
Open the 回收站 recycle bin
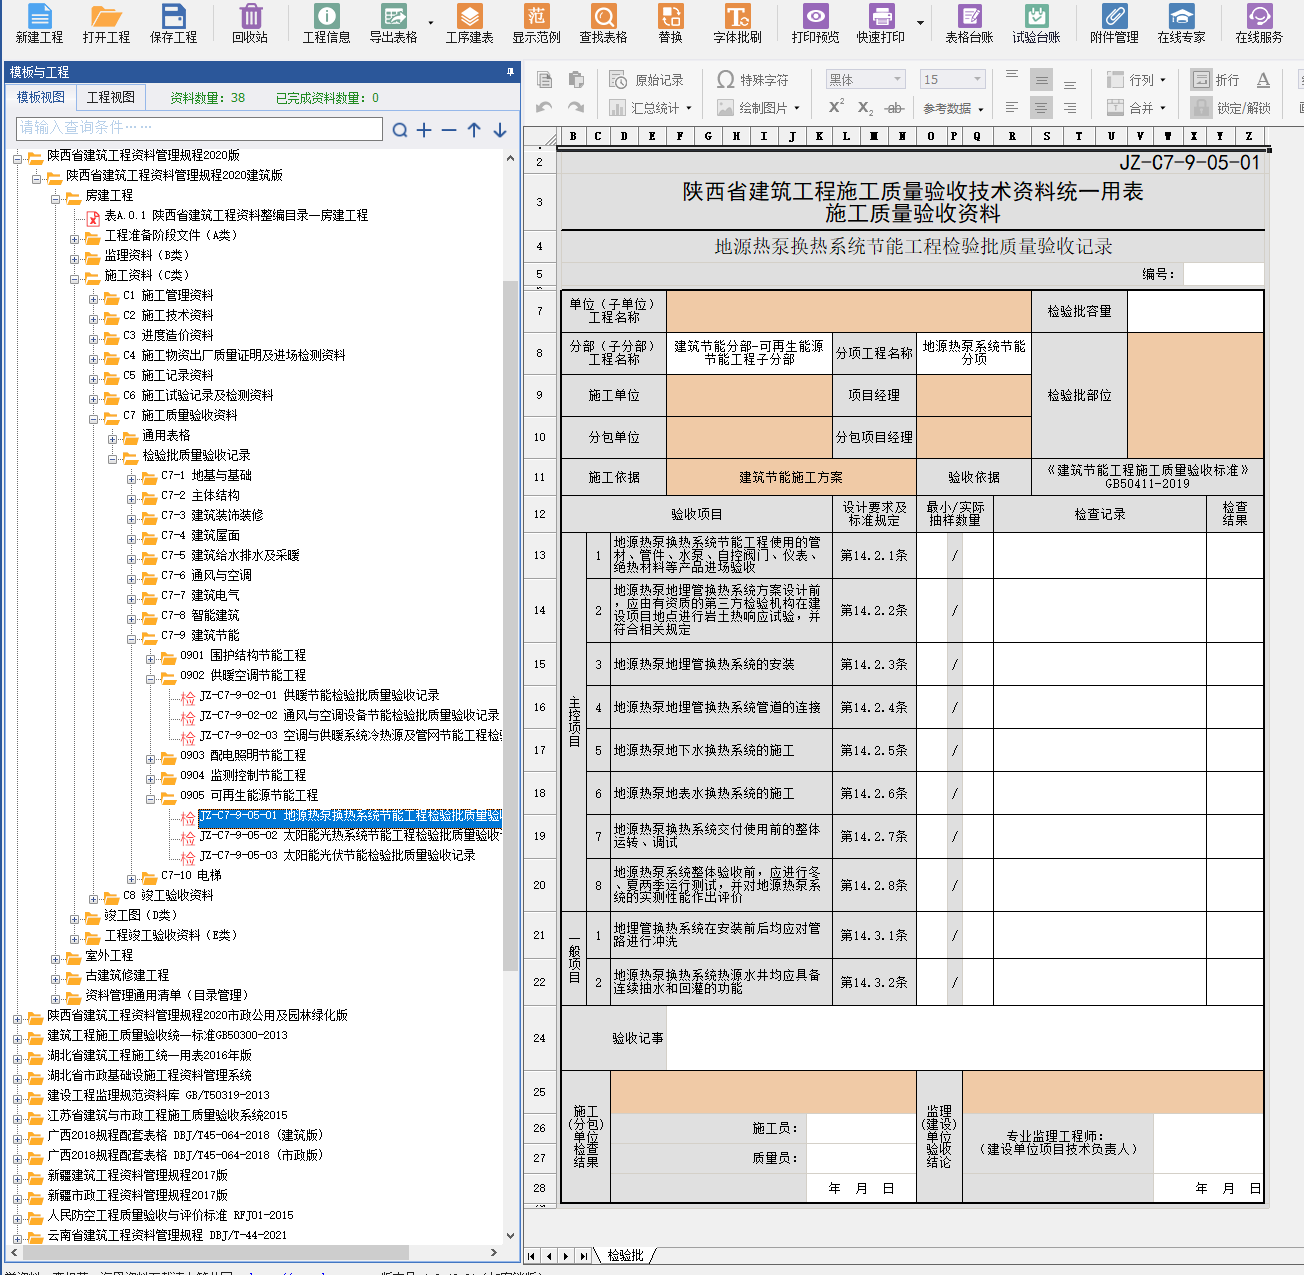pyautogui.click(x=250, y=24)
